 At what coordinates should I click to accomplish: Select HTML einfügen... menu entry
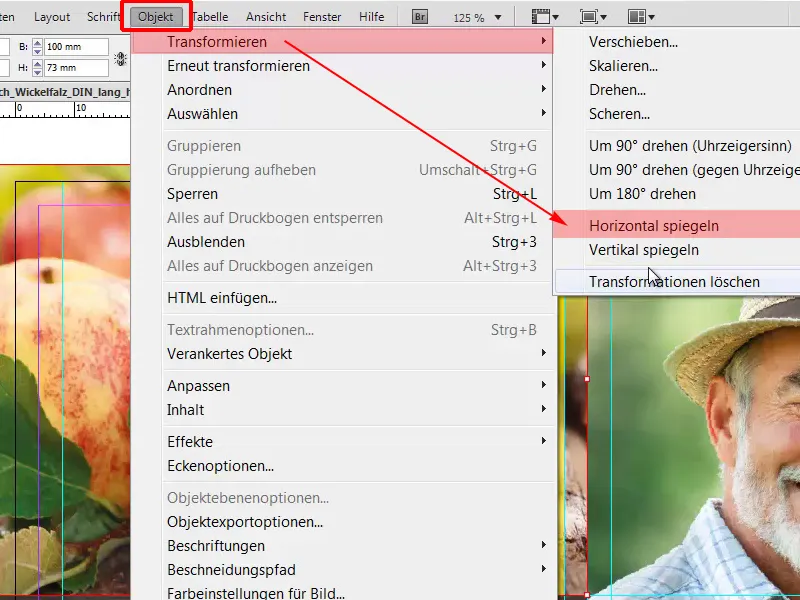click(342, 298)
